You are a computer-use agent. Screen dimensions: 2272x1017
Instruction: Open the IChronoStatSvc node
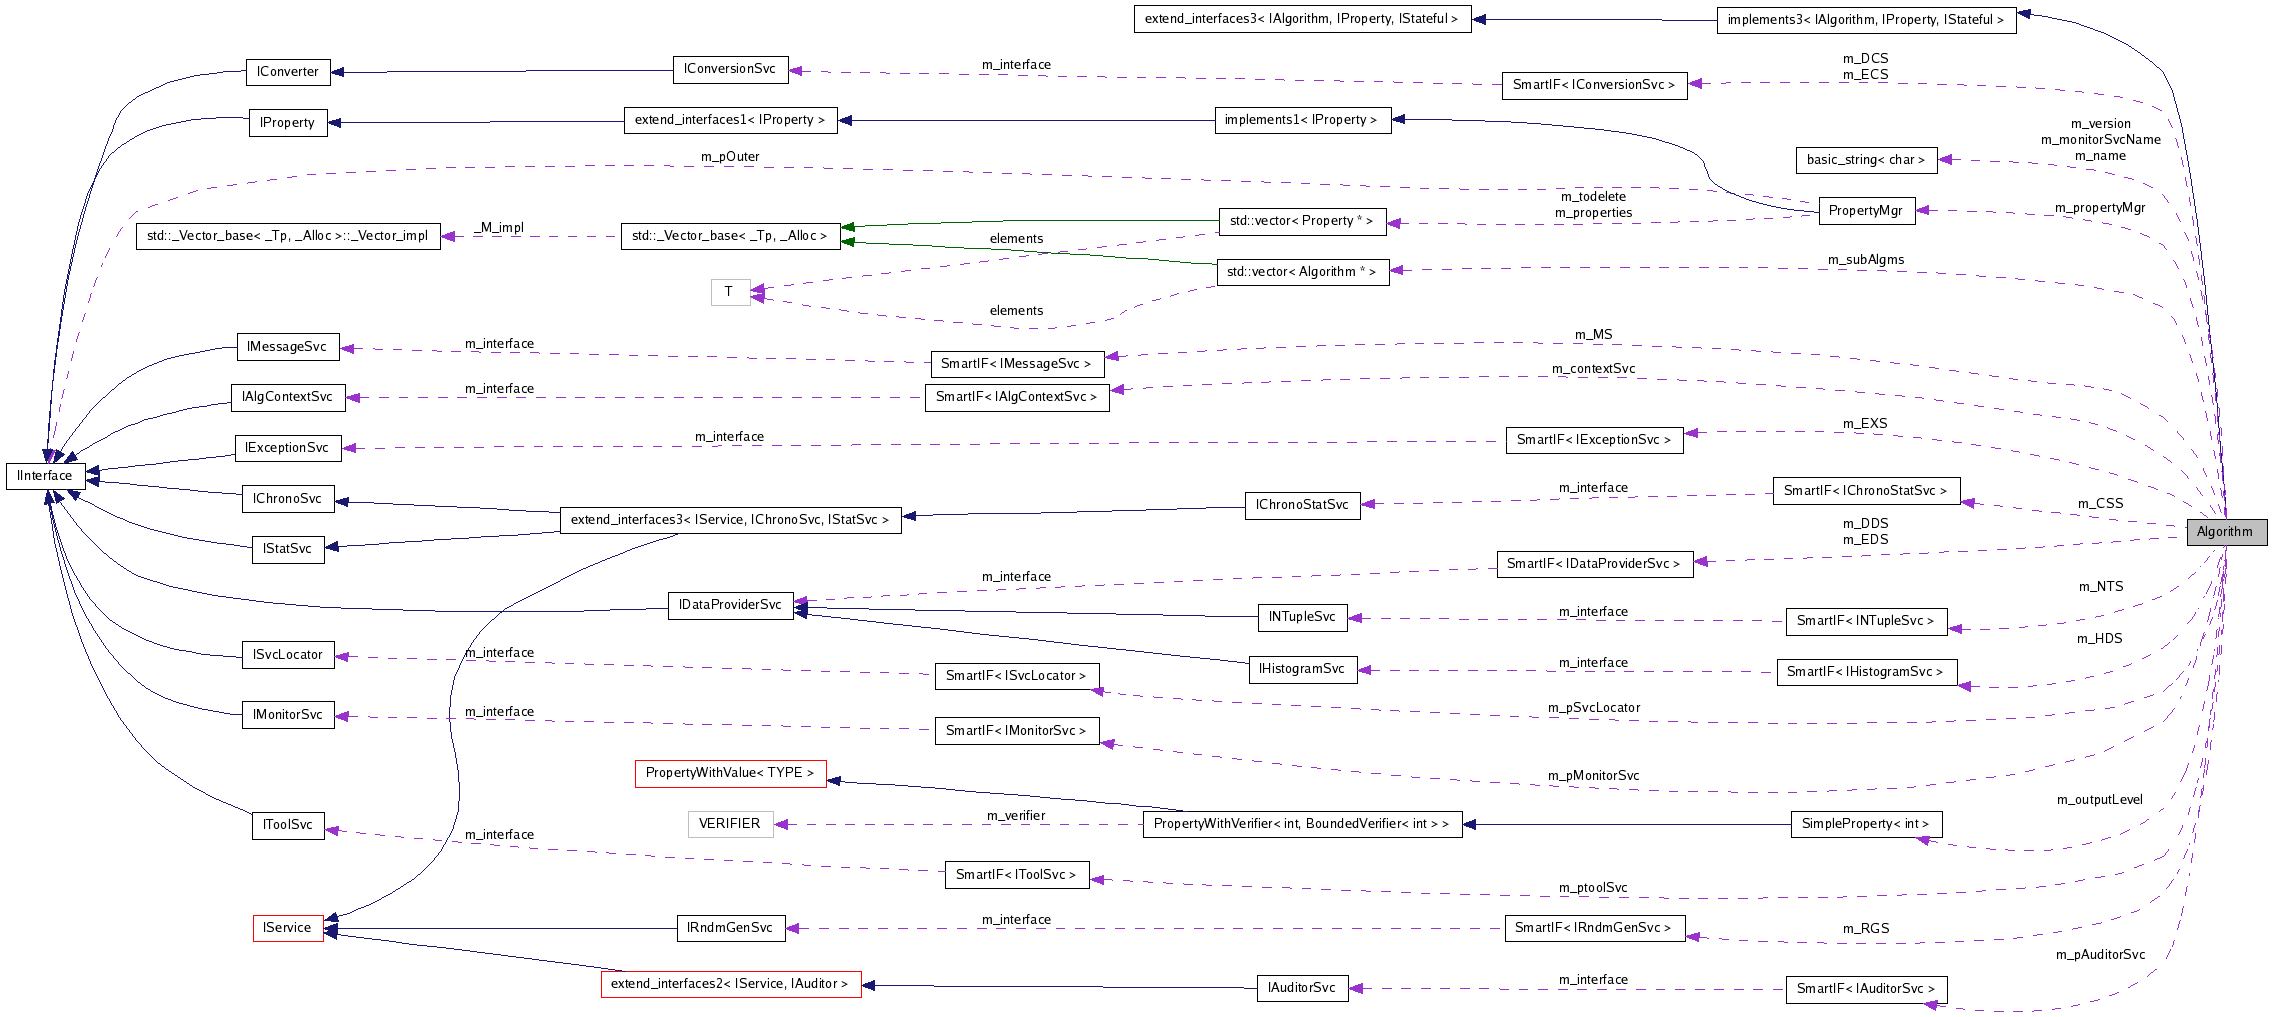point(1302,505)
